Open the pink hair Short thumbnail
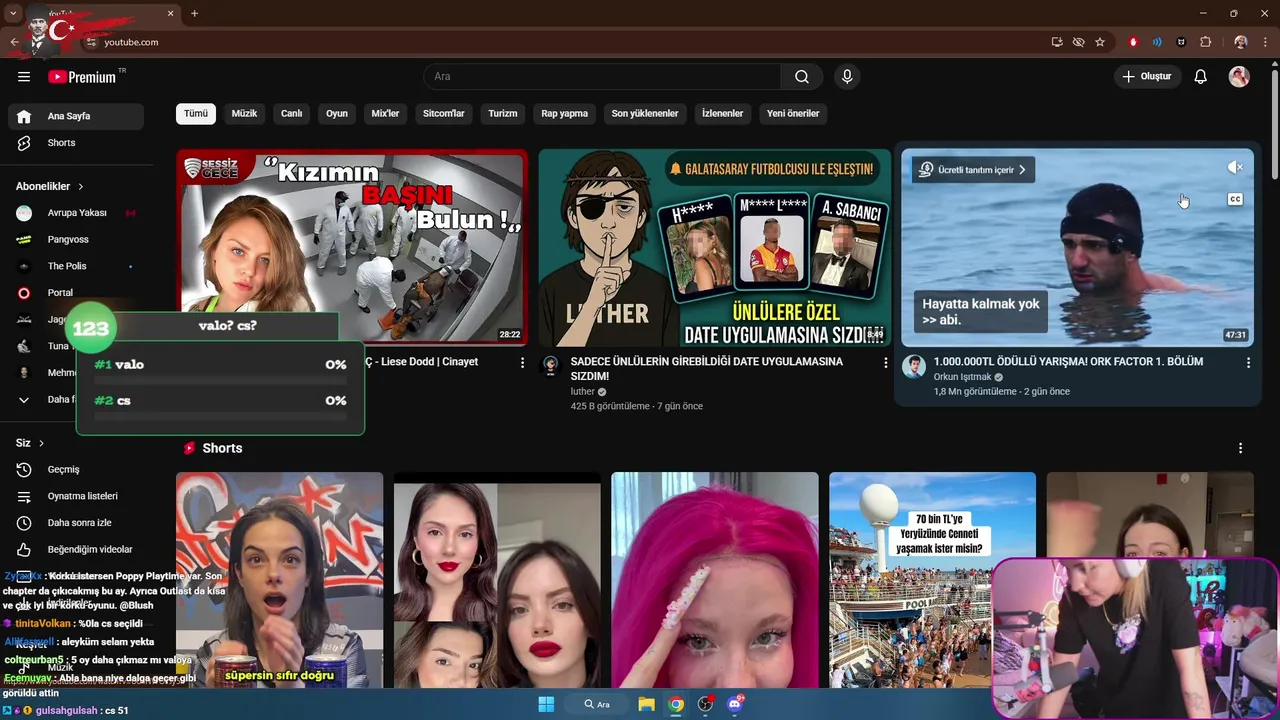The image size is (1280, 720). pyautogui.click(x=715, y=580)
